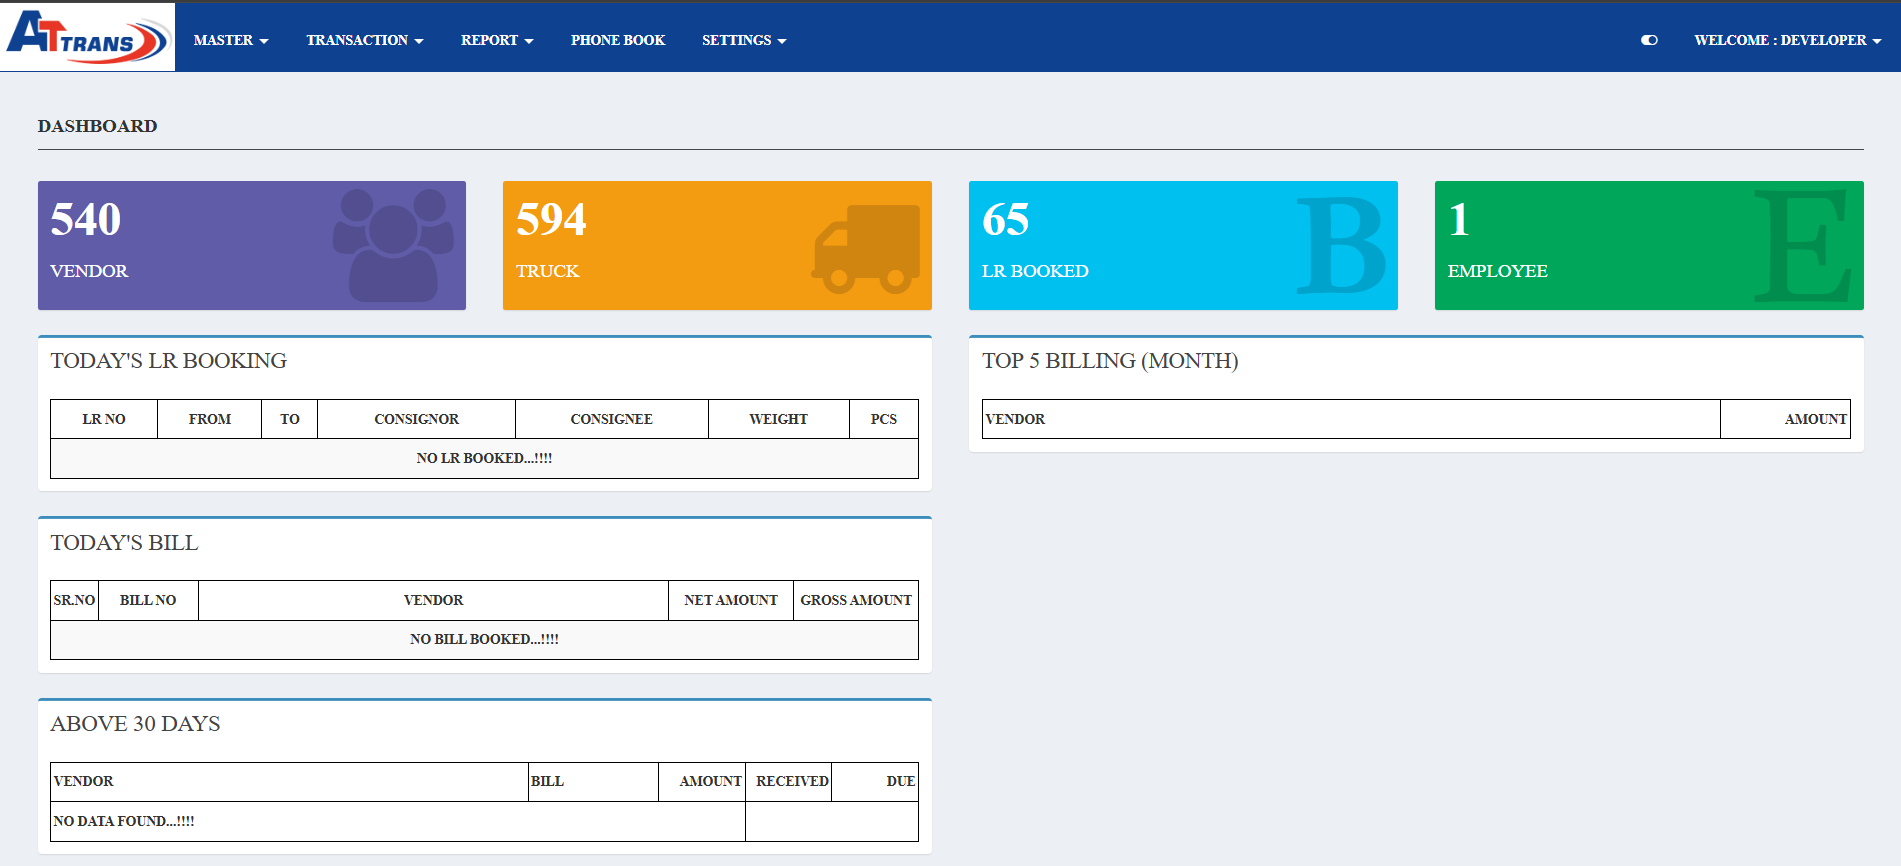Click the 540 vendor count
Screen dimensions: 1901x866
point(86,219)
